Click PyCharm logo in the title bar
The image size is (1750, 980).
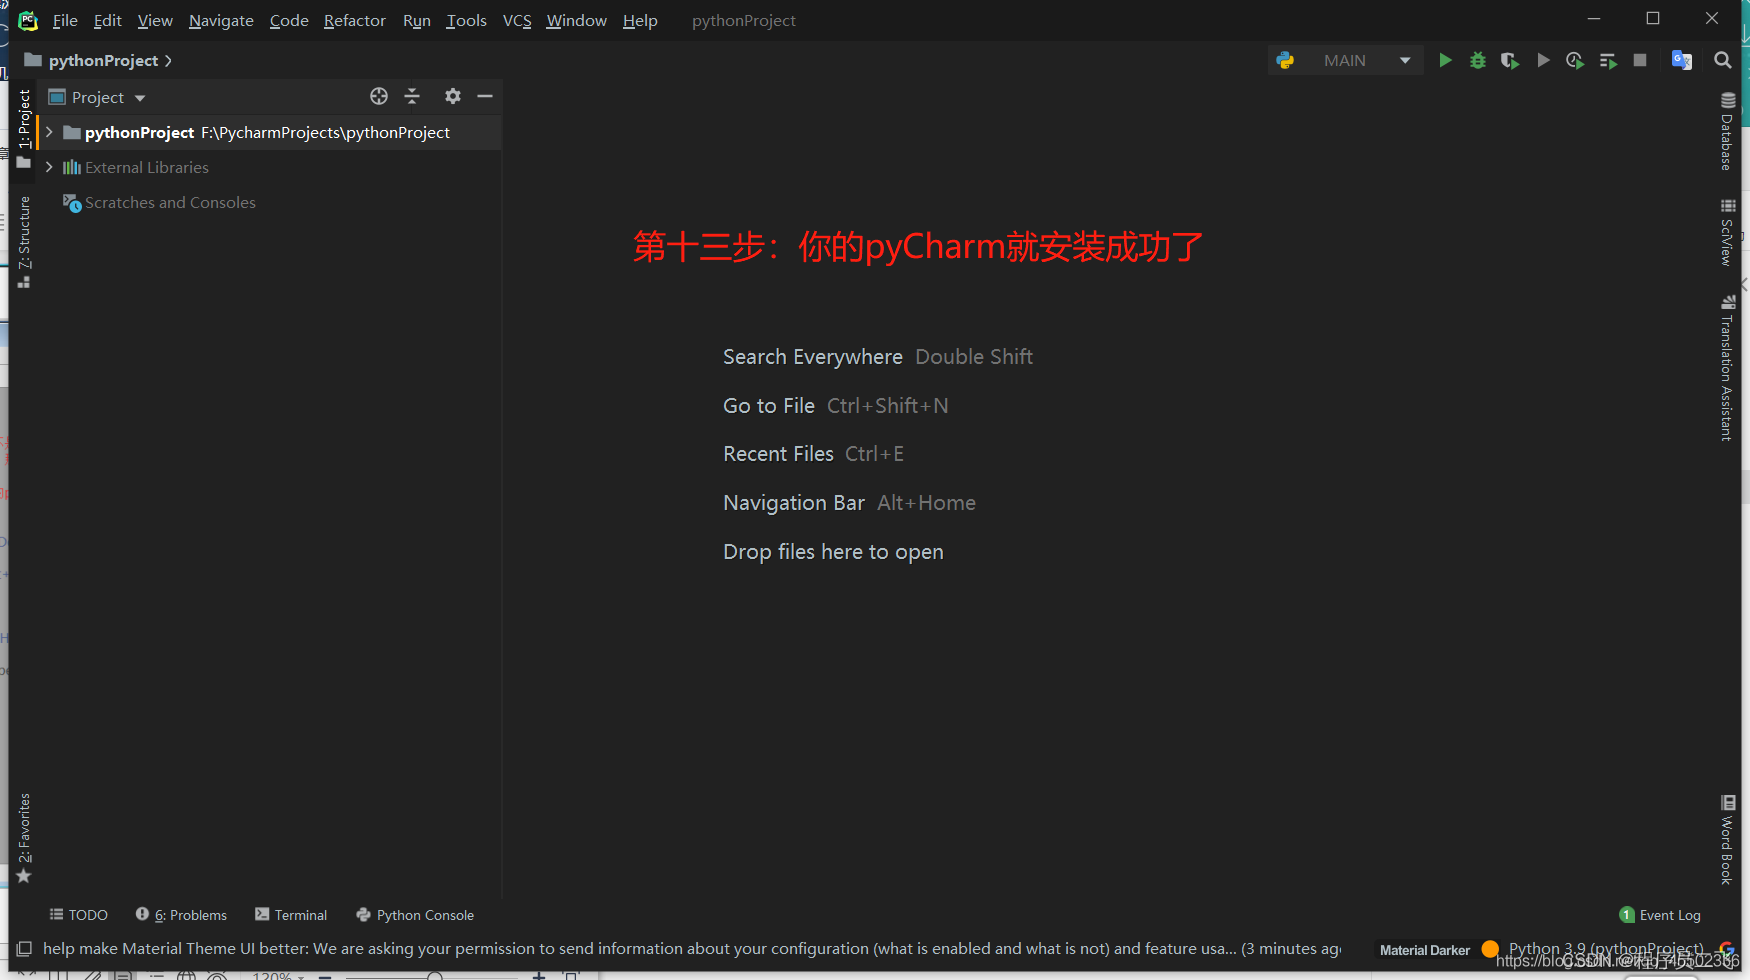[x=28, y=20]
